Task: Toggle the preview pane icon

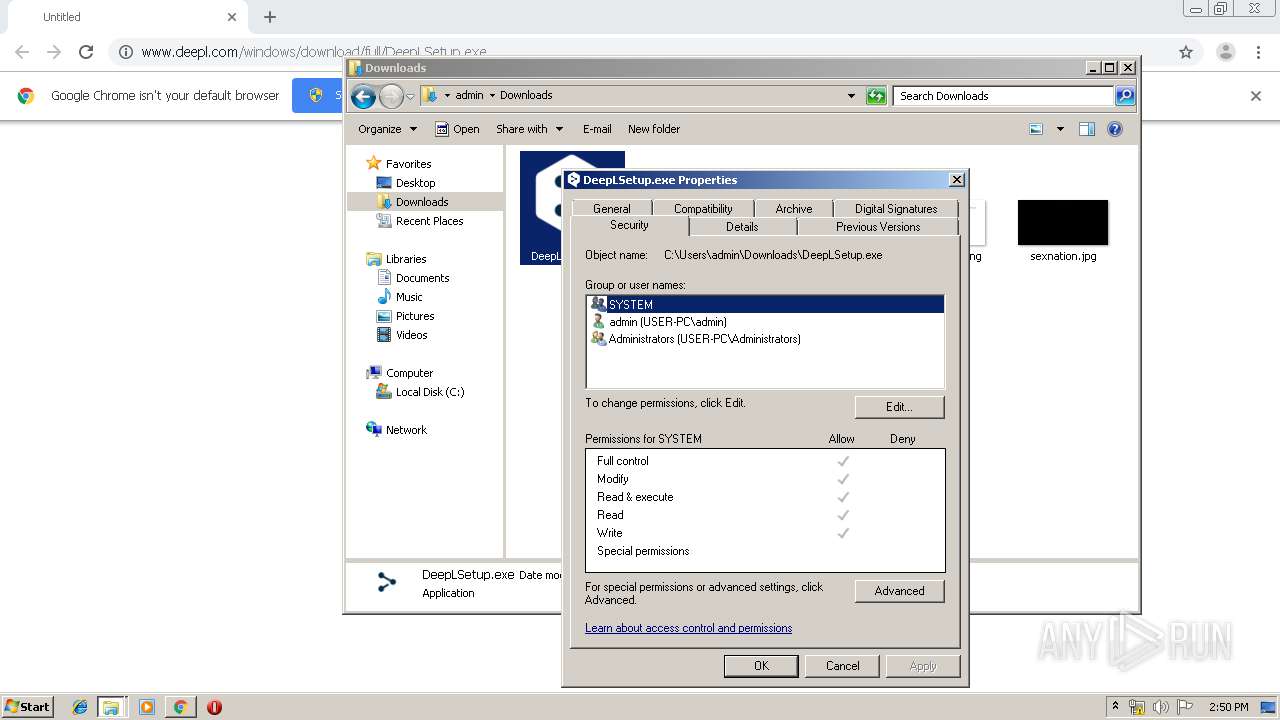Action: [x=1087, y=129]
